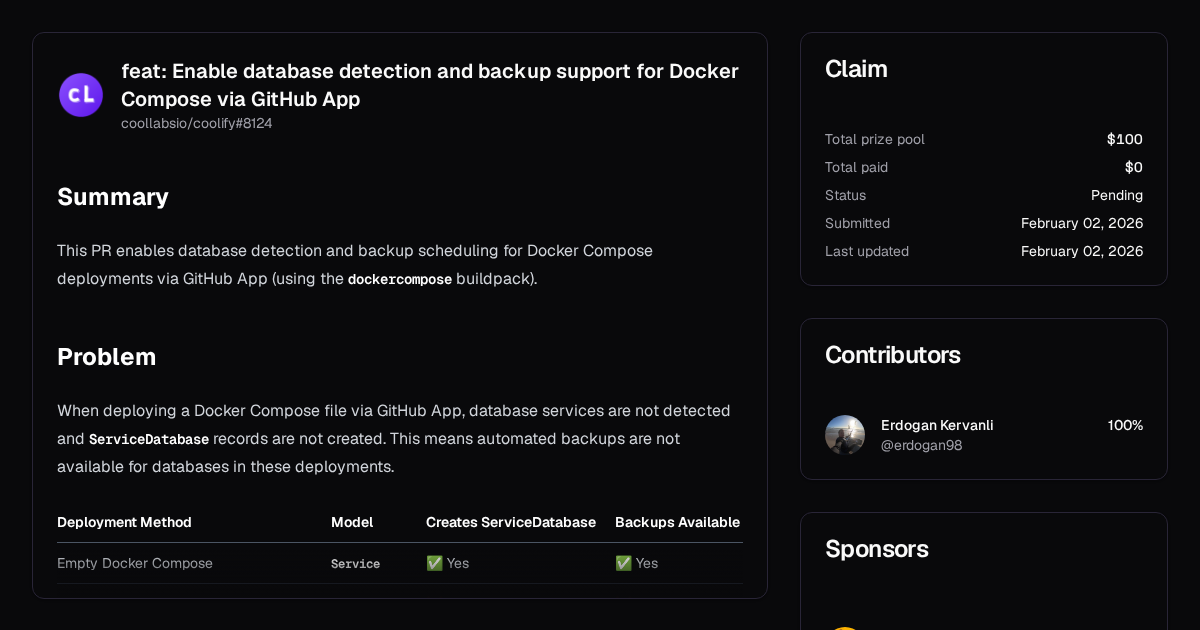
Task: Open the PR title about database detection
Action: (x=430, y=85)
